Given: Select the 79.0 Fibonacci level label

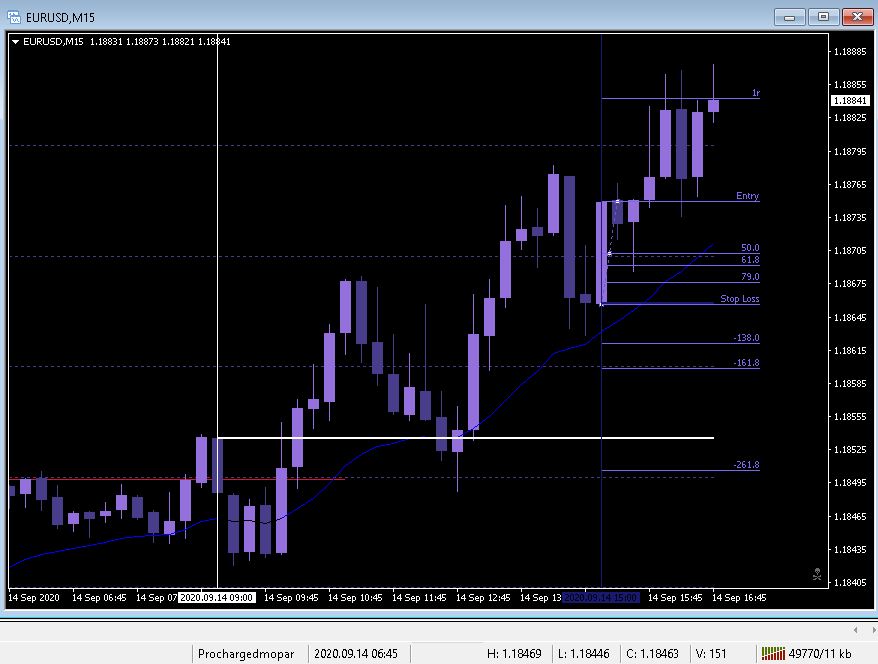Looking at the screenshot, I should [x=750, y=277].
